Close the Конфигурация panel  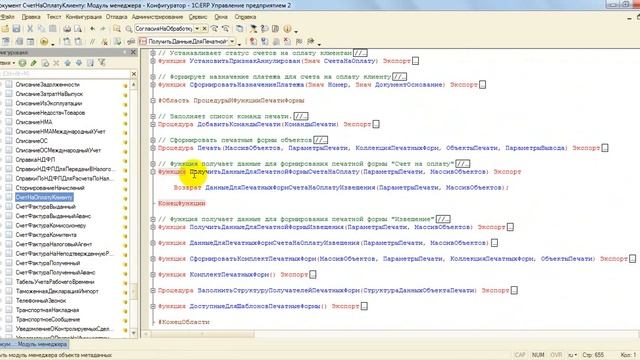point(133,52)
